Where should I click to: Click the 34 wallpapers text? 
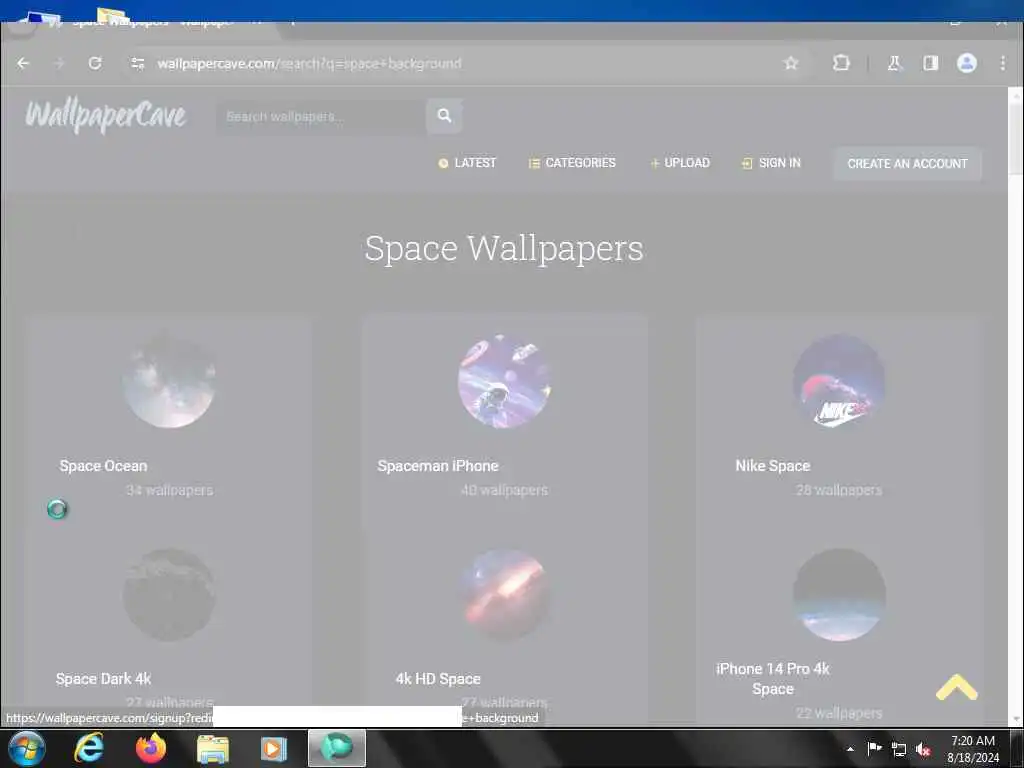point(169,490)
